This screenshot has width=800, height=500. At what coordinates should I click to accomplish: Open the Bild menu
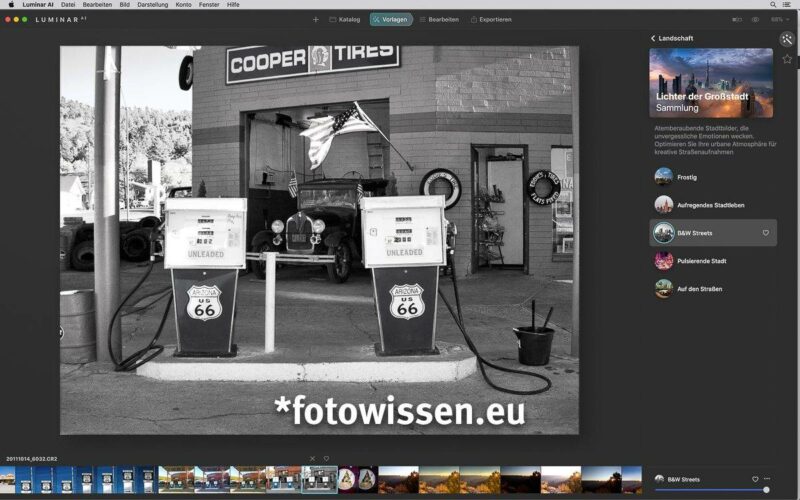click(124, 5)
